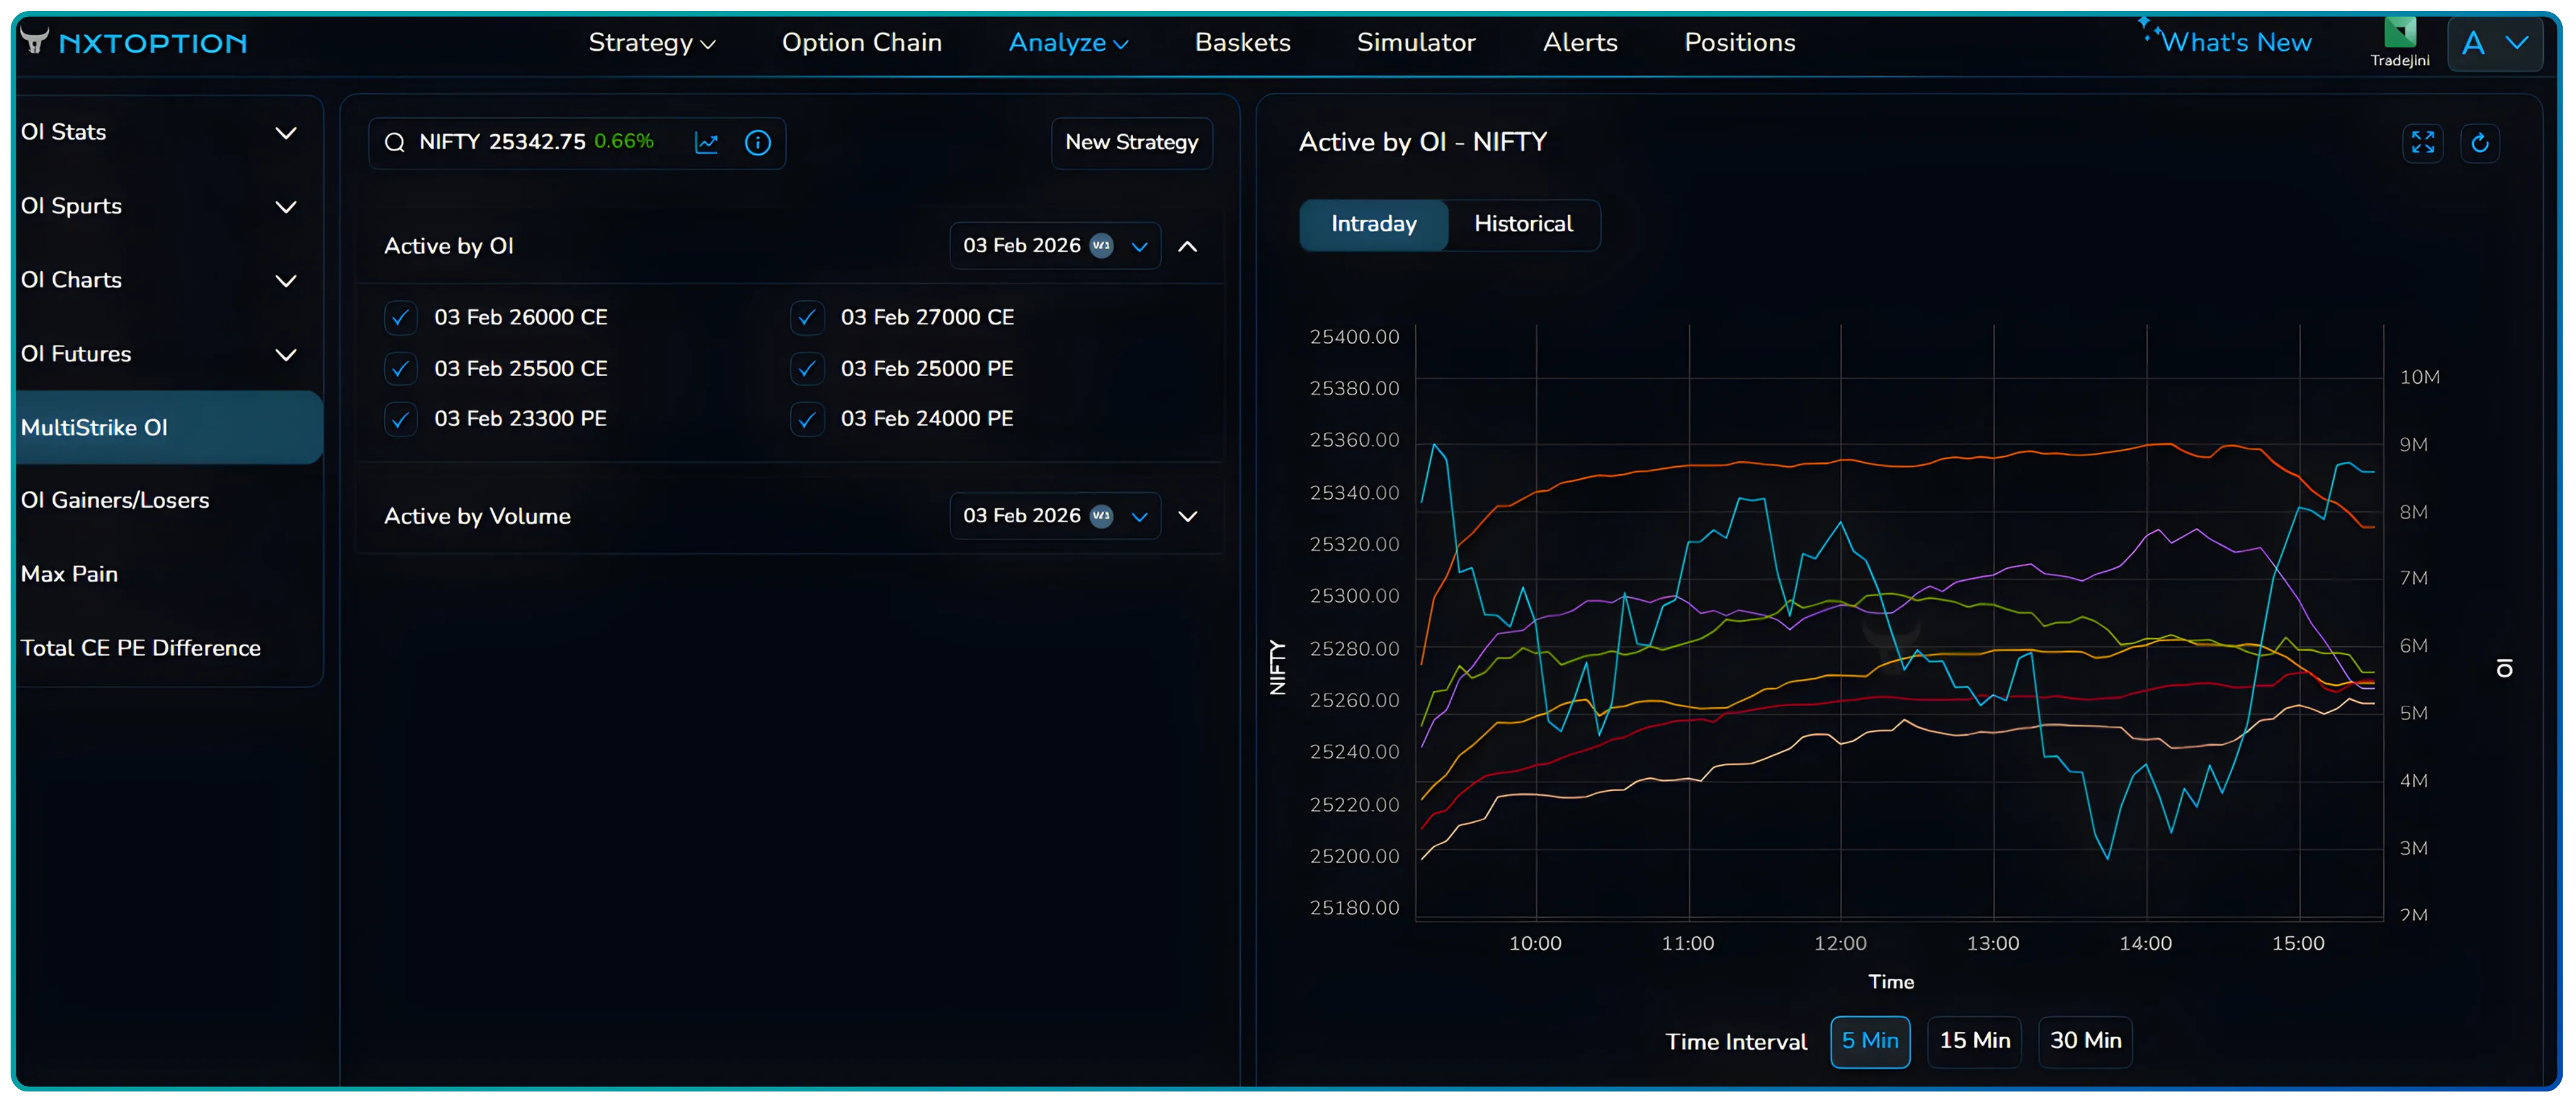Click the OI icon on the chart's right edge
Screen dimensions: 2576x1096
click(x=2506, y=667)
